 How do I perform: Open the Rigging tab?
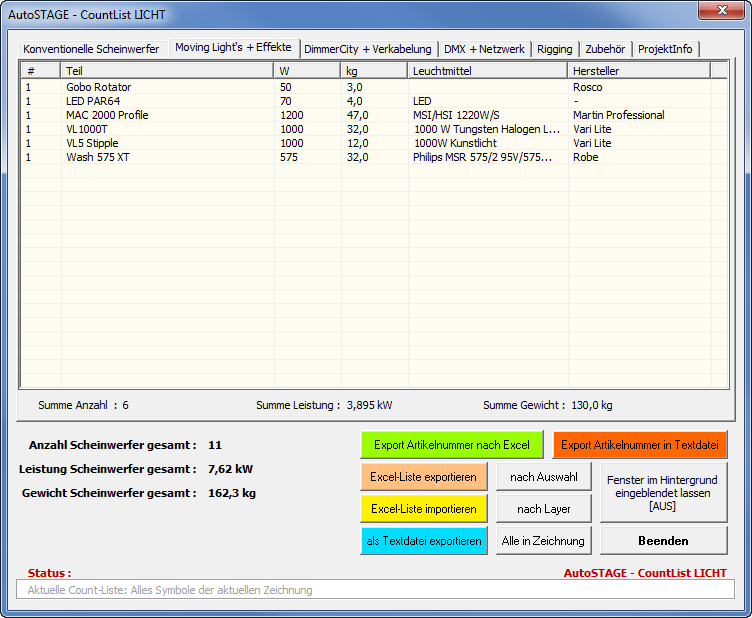pos(554,49)
